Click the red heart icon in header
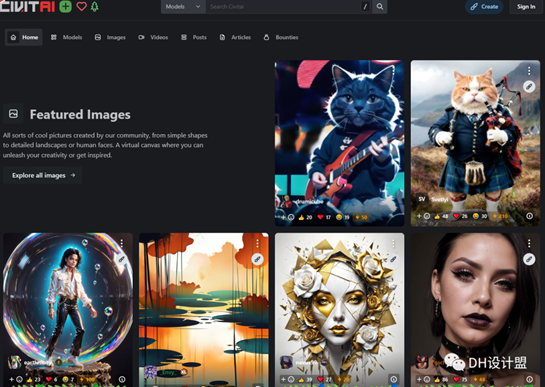The width and height of the screenshot is (545, 387). point(81,6)
